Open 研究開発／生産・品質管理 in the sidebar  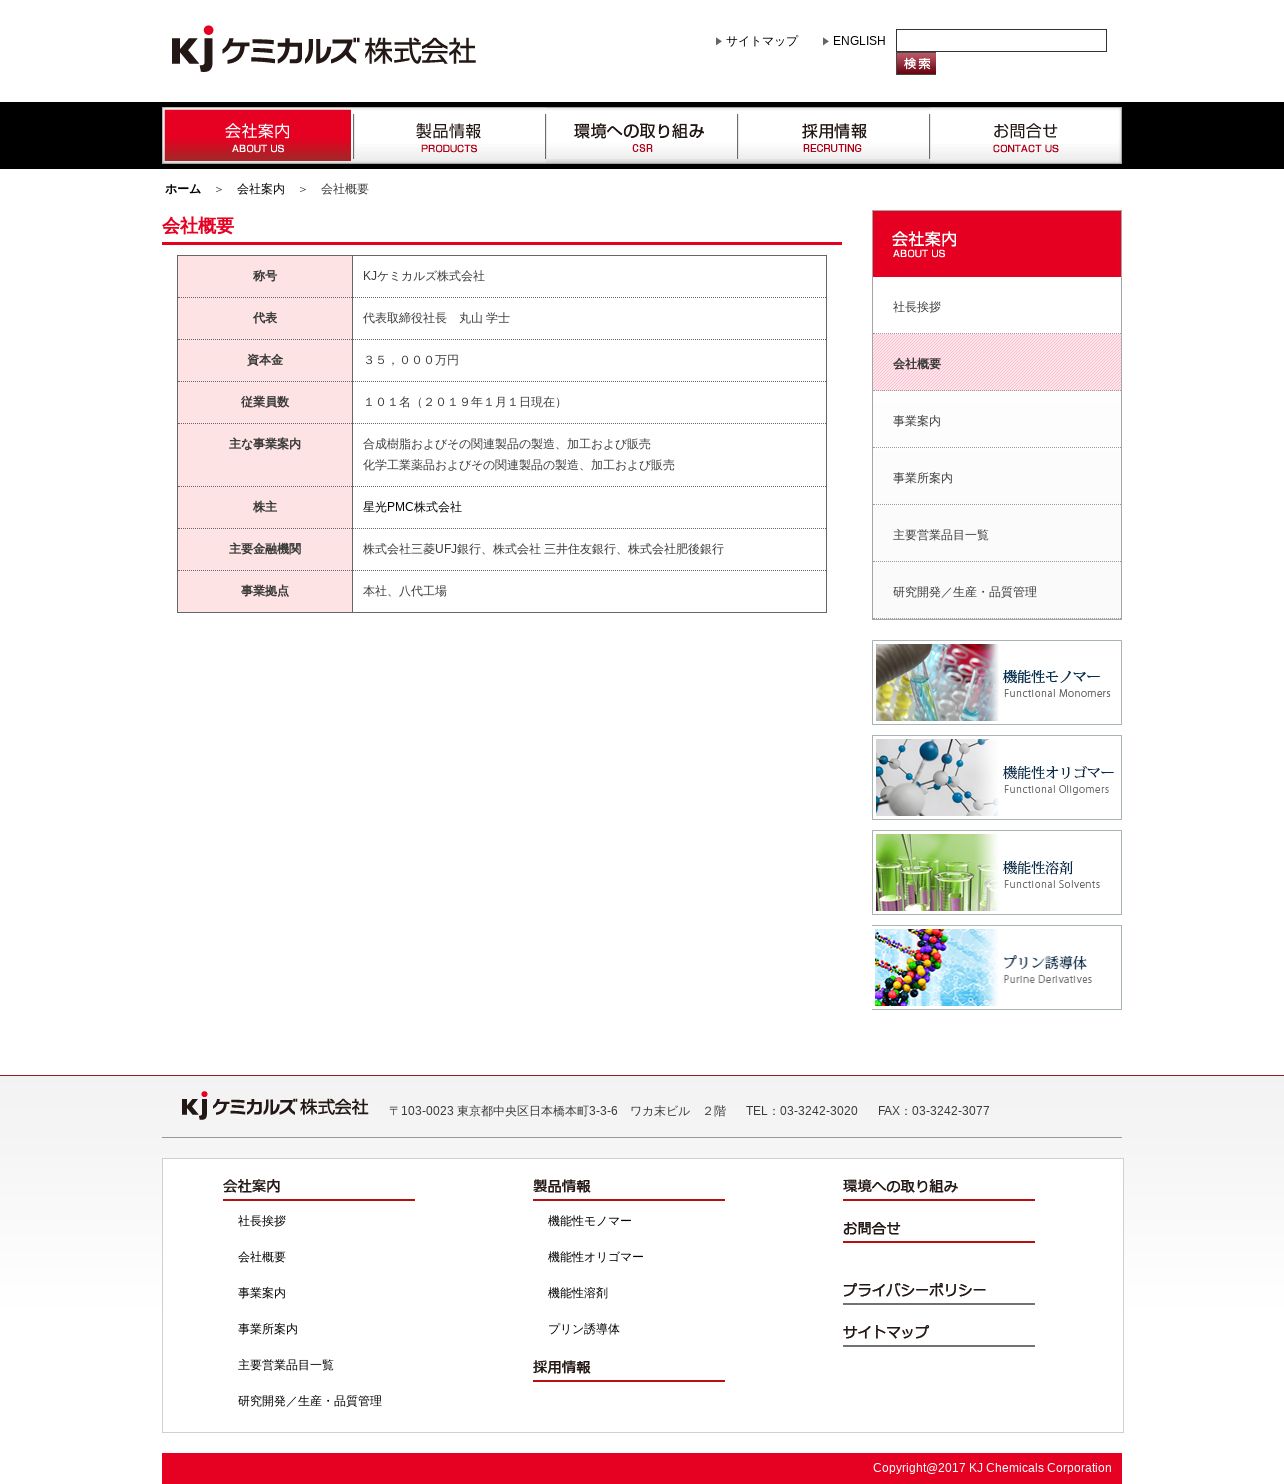point(997,591)
